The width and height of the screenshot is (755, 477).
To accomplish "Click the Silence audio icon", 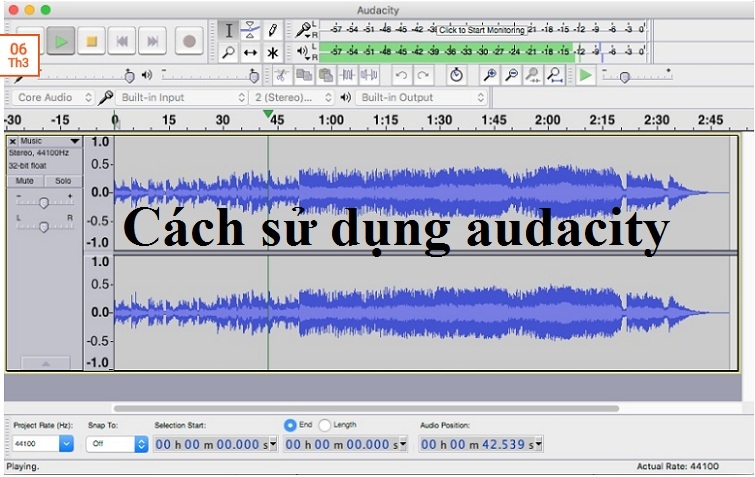I will coord(369,75).
